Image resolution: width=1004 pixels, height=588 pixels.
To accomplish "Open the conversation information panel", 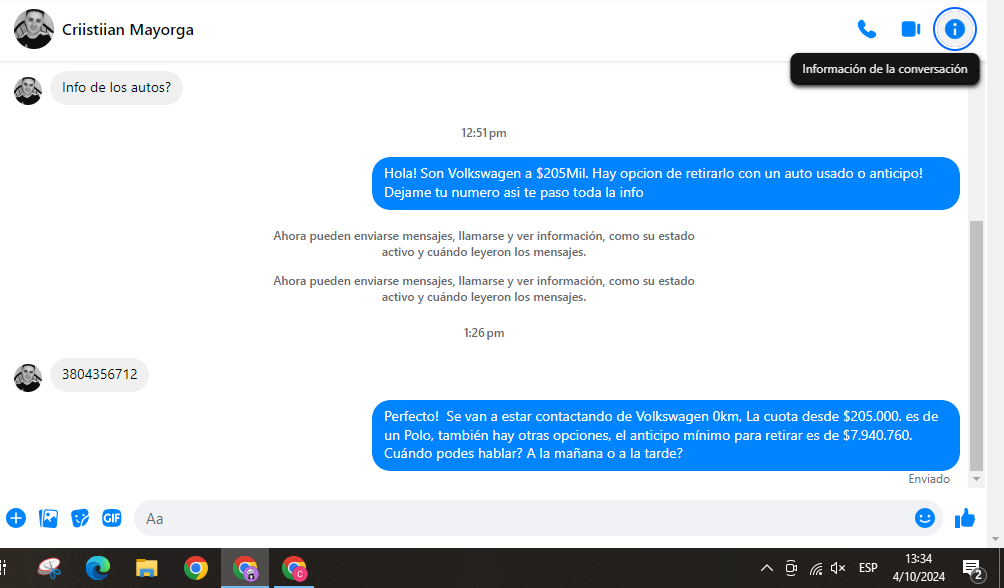I will click(x=954, y=29).
